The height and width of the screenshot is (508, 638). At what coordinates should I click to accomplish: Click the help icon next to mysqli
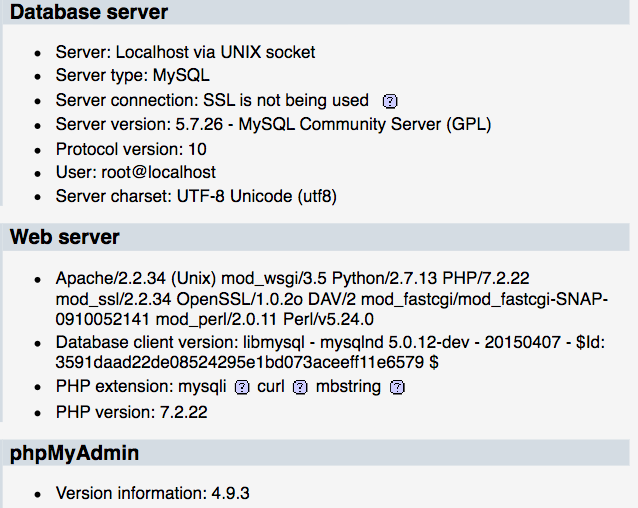pos(241,387)
